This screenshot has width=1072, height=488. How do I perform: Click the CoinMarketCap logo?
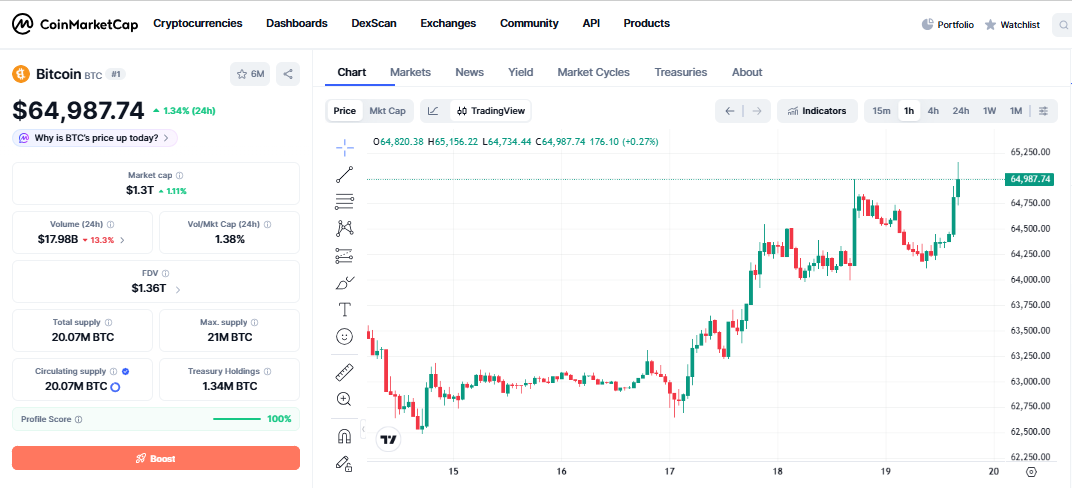[x=75, y=24]
